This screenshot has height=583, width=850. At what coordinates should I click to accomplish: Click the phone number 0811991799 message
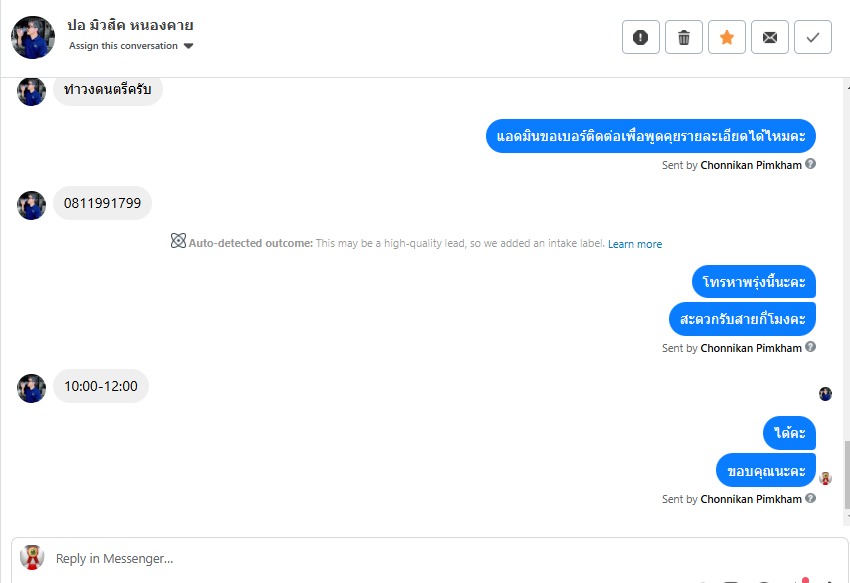(102, 204)
